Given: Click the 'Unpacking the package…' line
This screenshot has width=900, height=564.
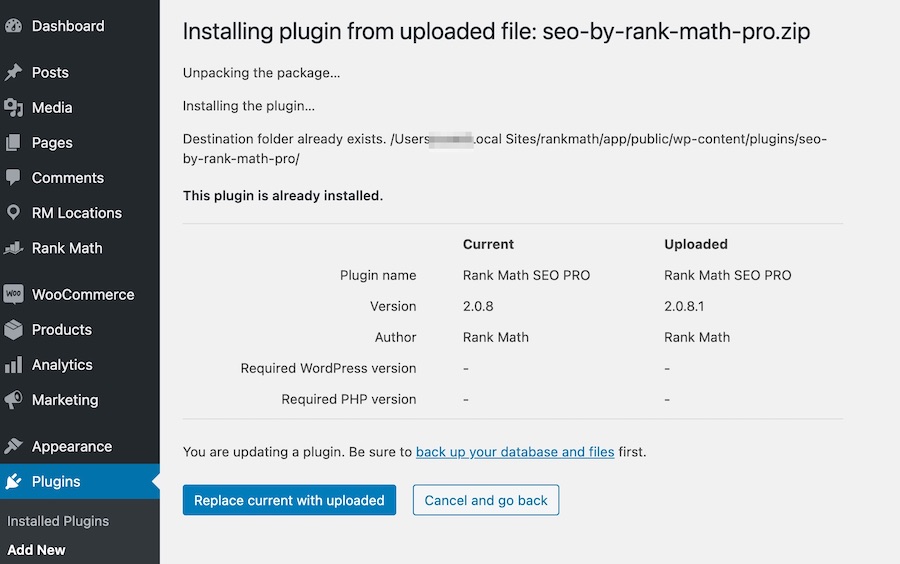Looking at the screenshot, I should (x=261, y=73).
